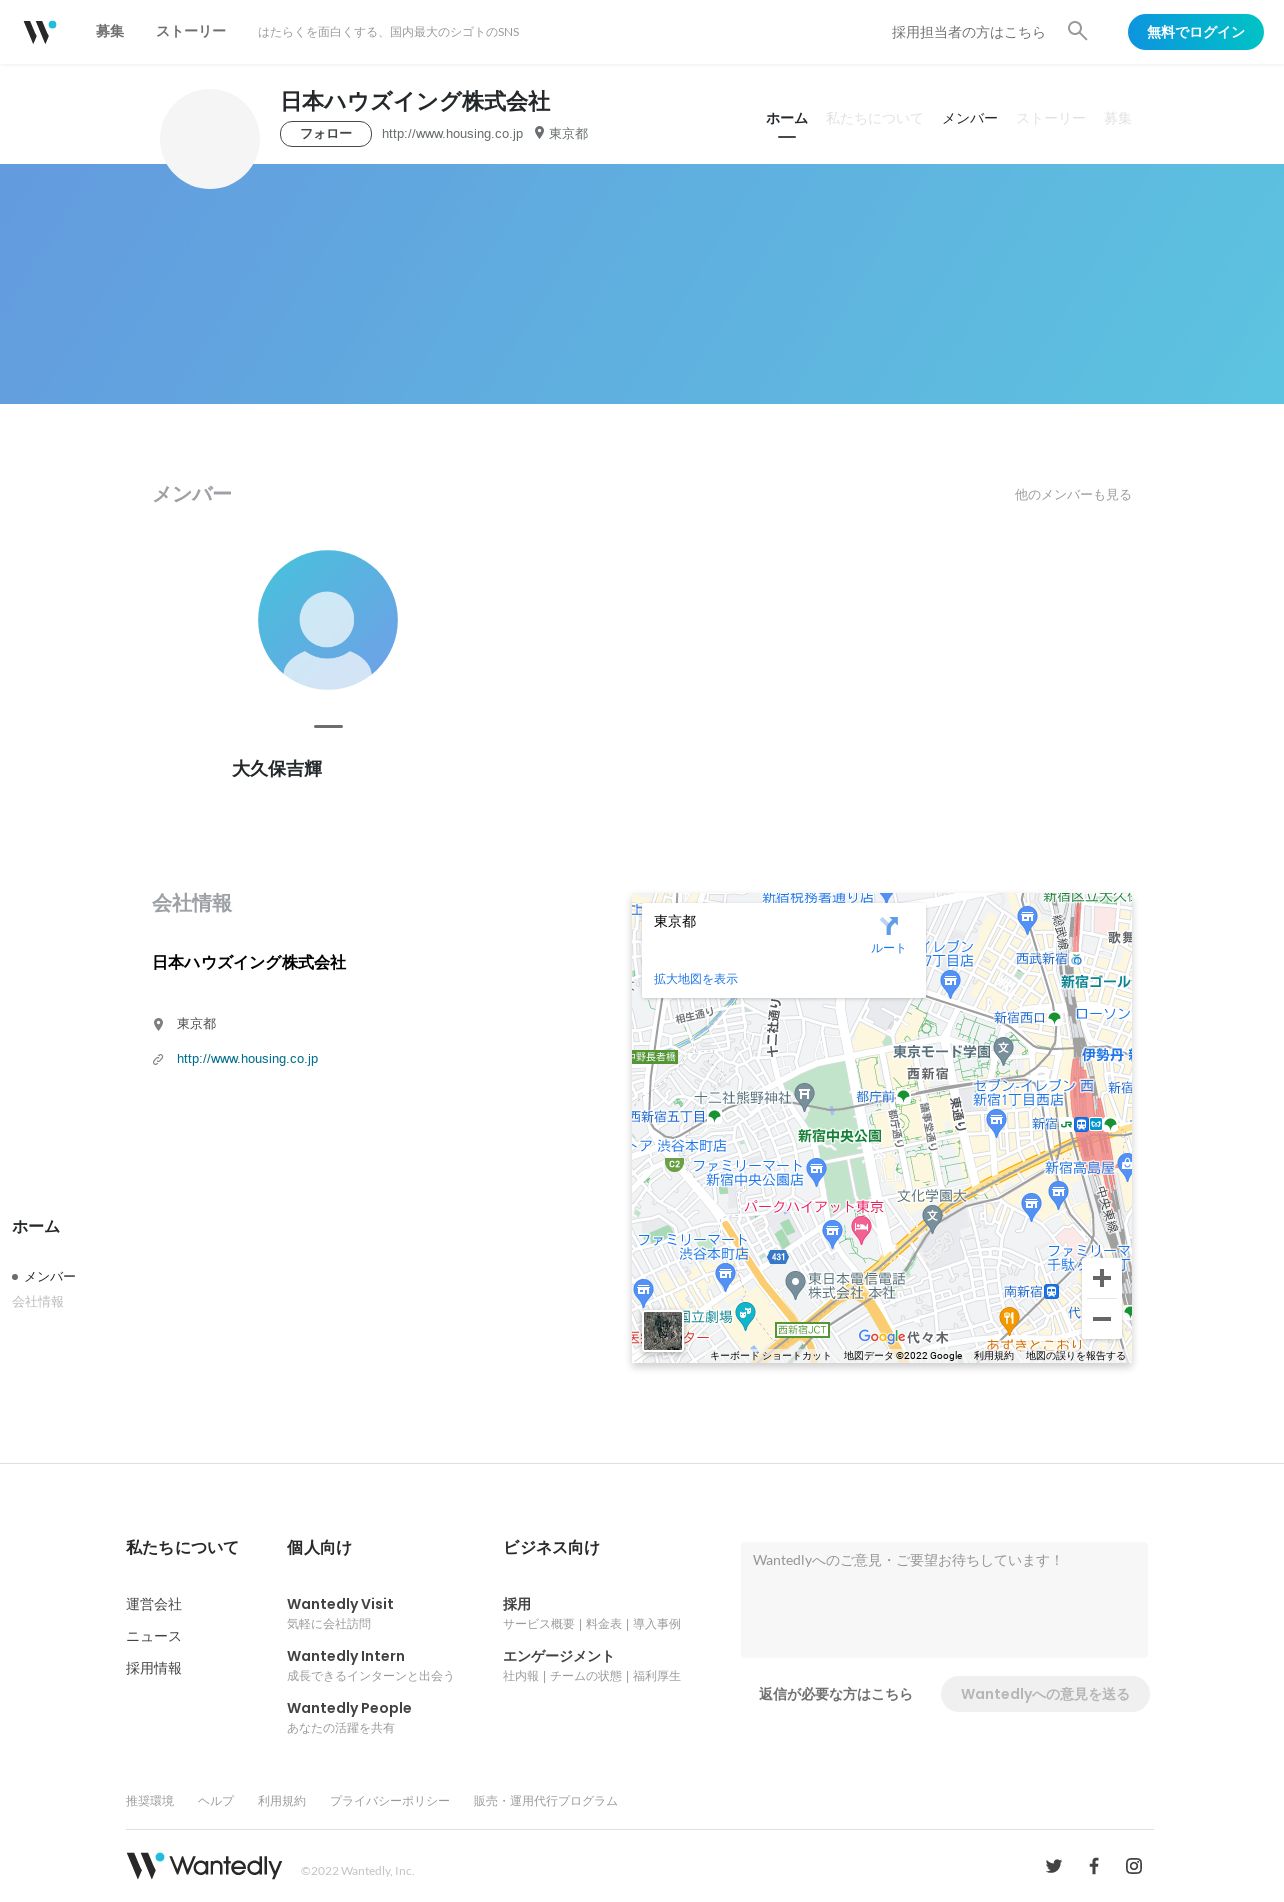The height and width of the screenshot is (1902, 1284).
Task: Jump to メンバー in side navigation
Action: pos(50,1277)
